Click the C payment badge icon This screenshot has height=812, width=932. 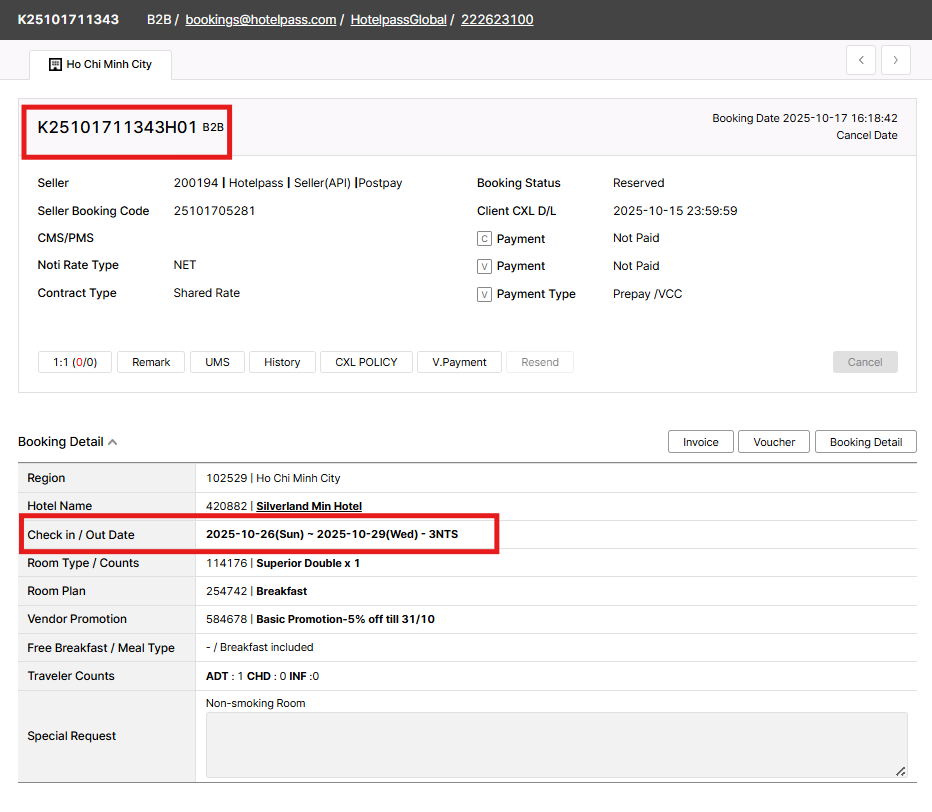click(484, 239)
